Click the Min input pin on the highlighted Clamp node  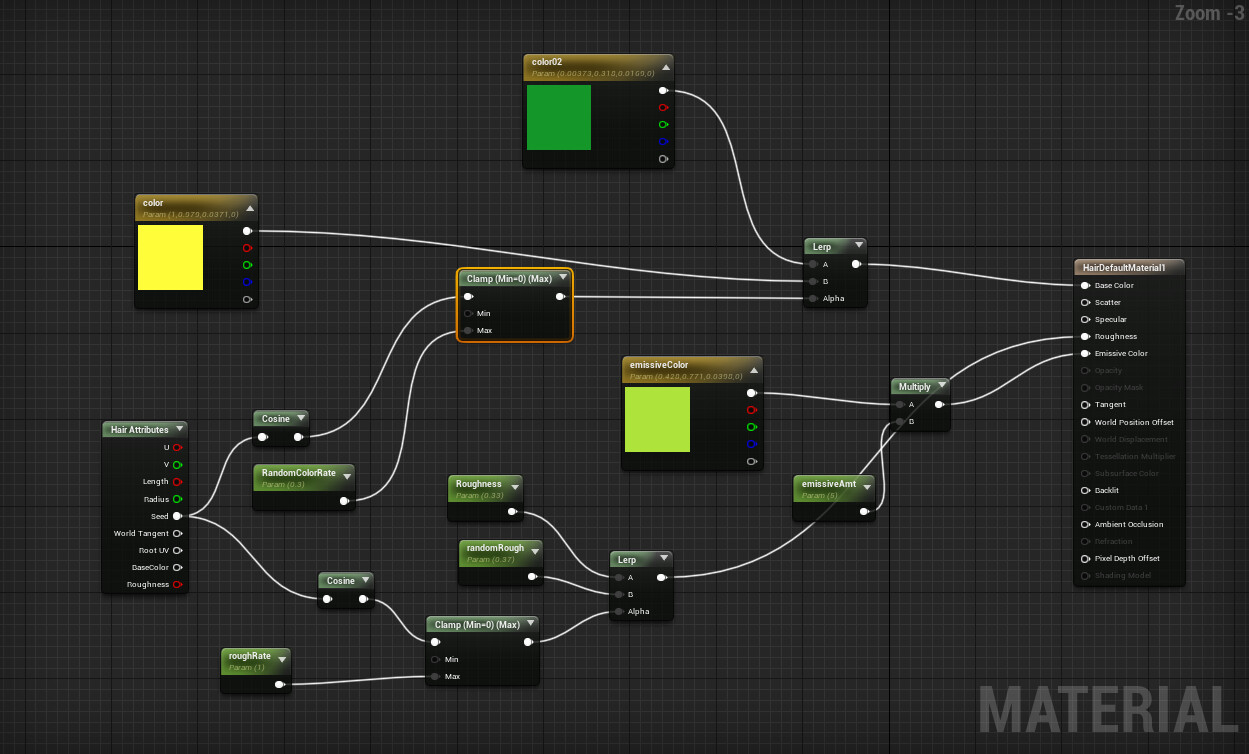(467, 313)
